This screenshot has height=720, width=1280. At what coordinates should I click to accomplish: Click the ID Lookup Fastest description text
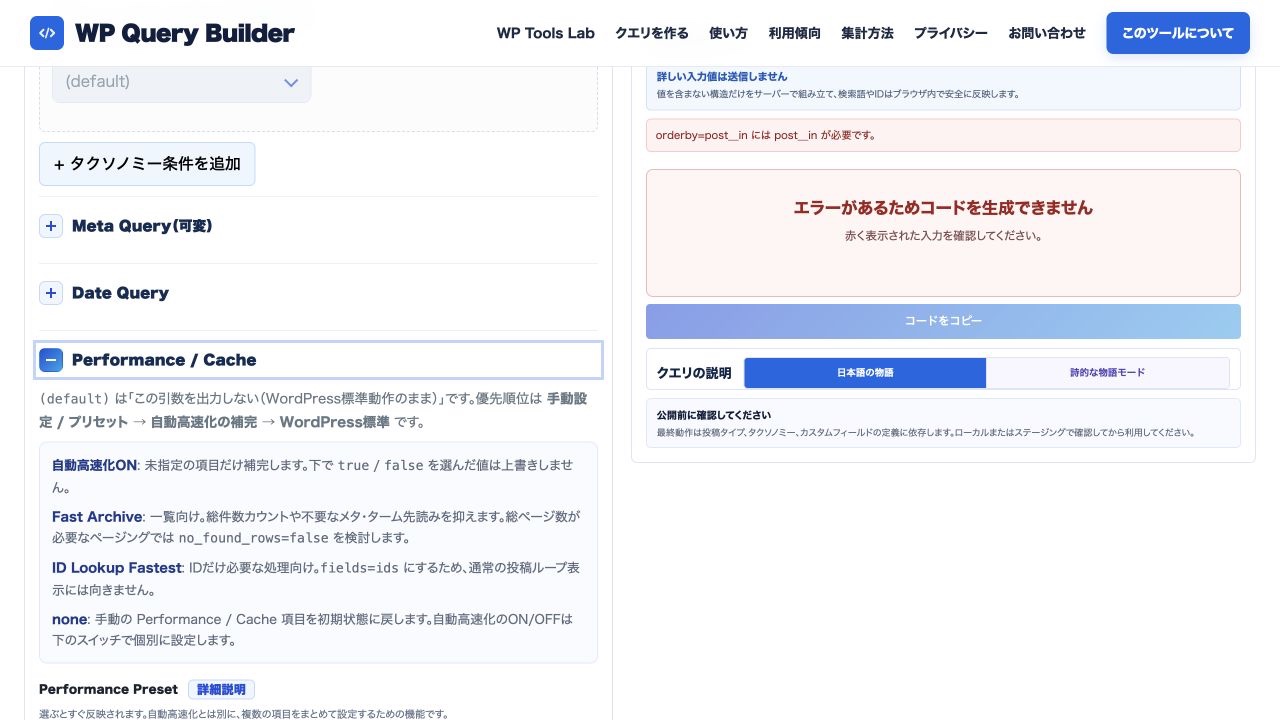tap(318, 578)
